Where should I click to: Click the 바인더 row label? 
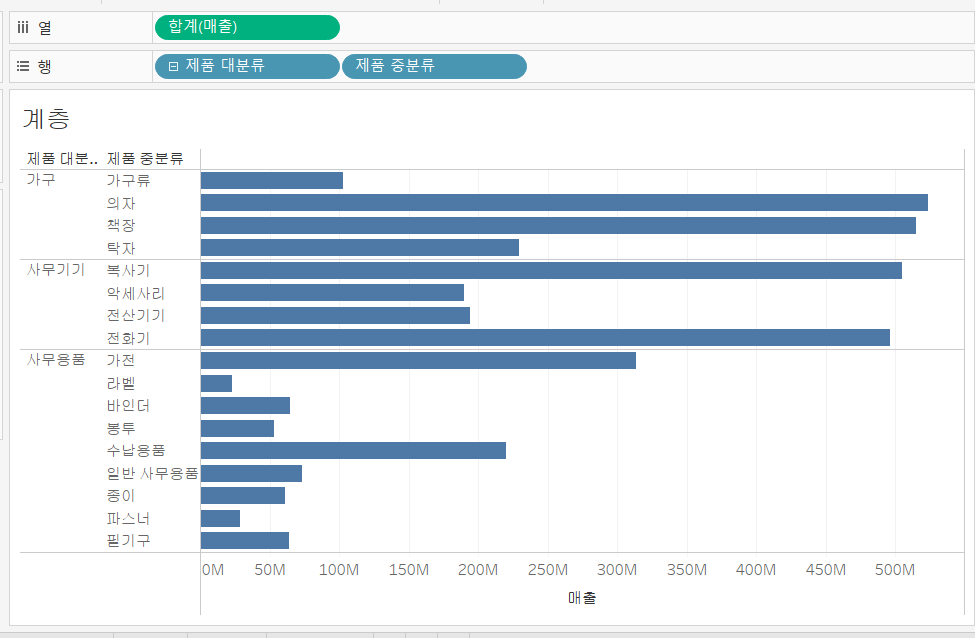click(x=128, y=405)
